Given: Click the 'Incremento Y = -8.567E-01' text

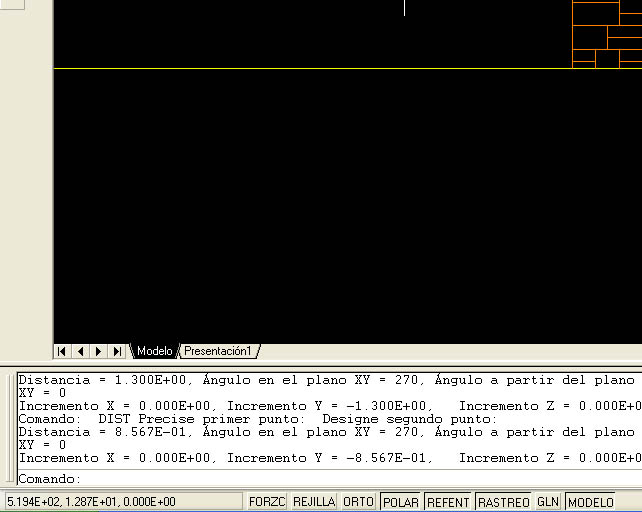Looking at the screenshot, I should pyautogui.click(x=329, y=458).
